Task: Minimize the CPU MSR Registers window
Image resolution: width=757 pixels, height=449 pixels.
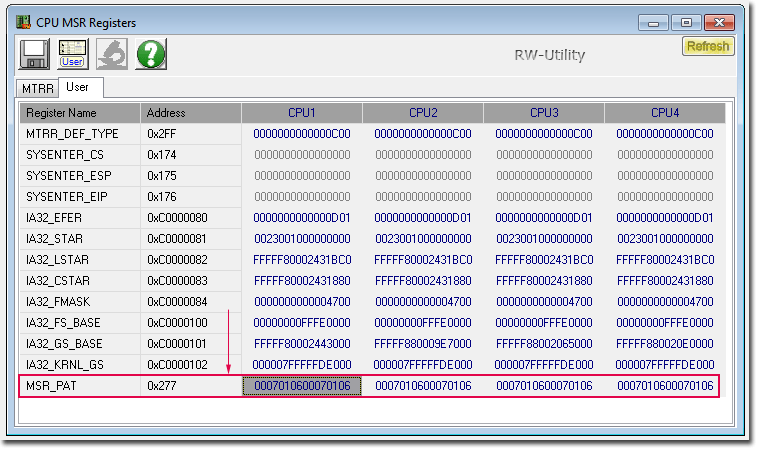Action: (653, 23)
